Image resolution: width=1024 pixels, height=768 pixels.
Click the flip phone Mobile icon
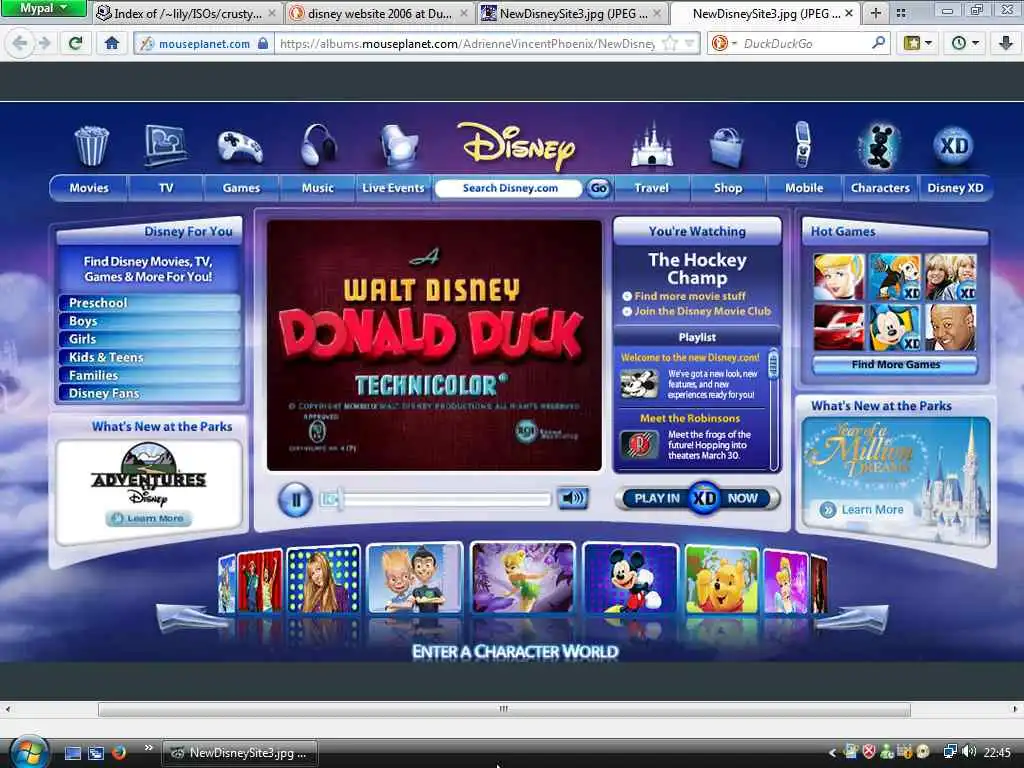[803, 144]
